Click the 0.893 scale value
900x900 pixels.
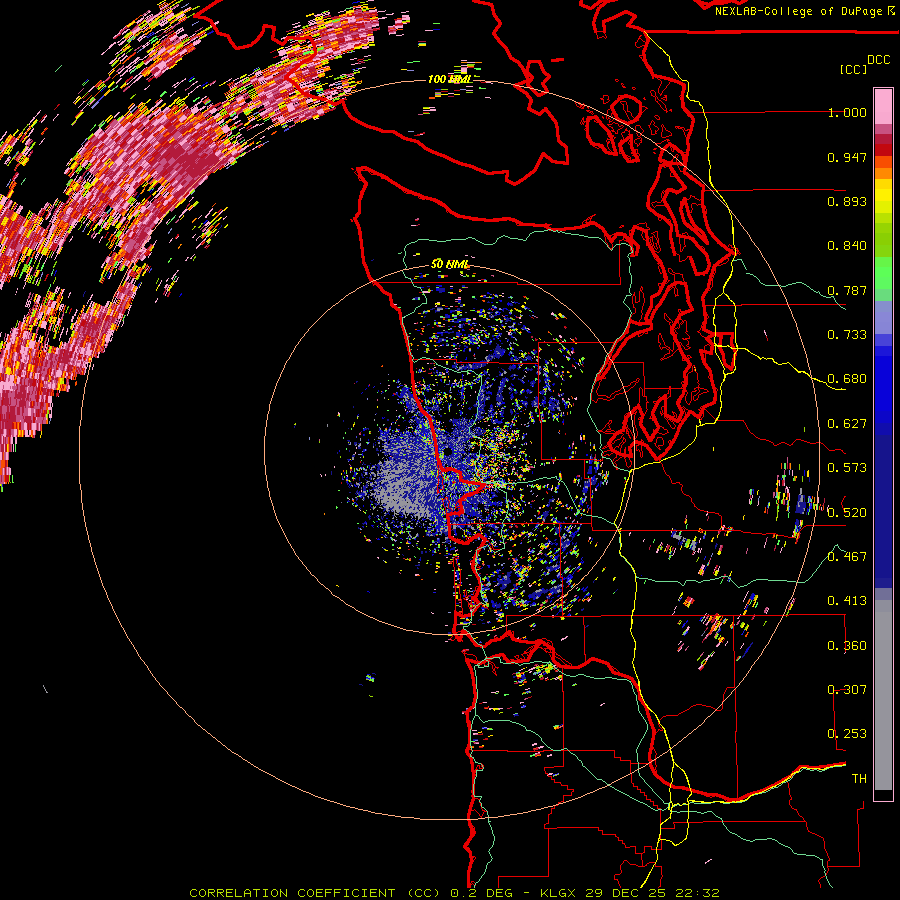click(x=847, y=201)
